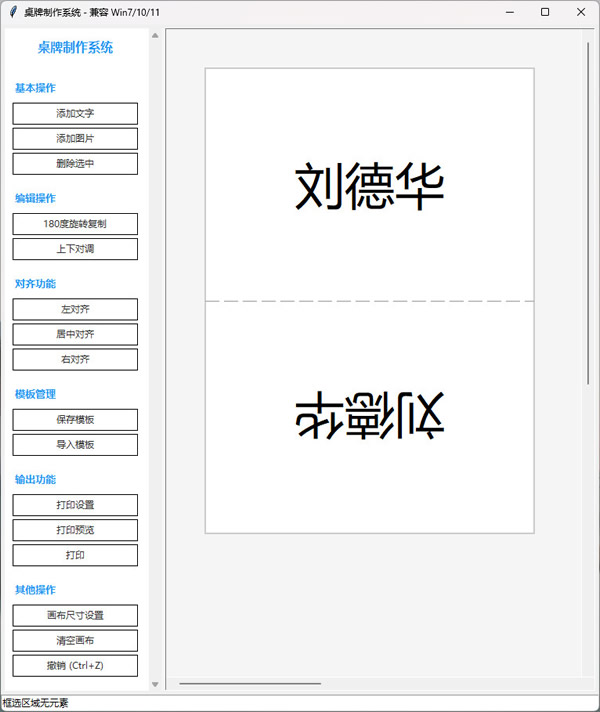The image size is (600, 712).
Task: Click 180度旋转复制 button
Action: pyautogui.click(x=75, y=224)
